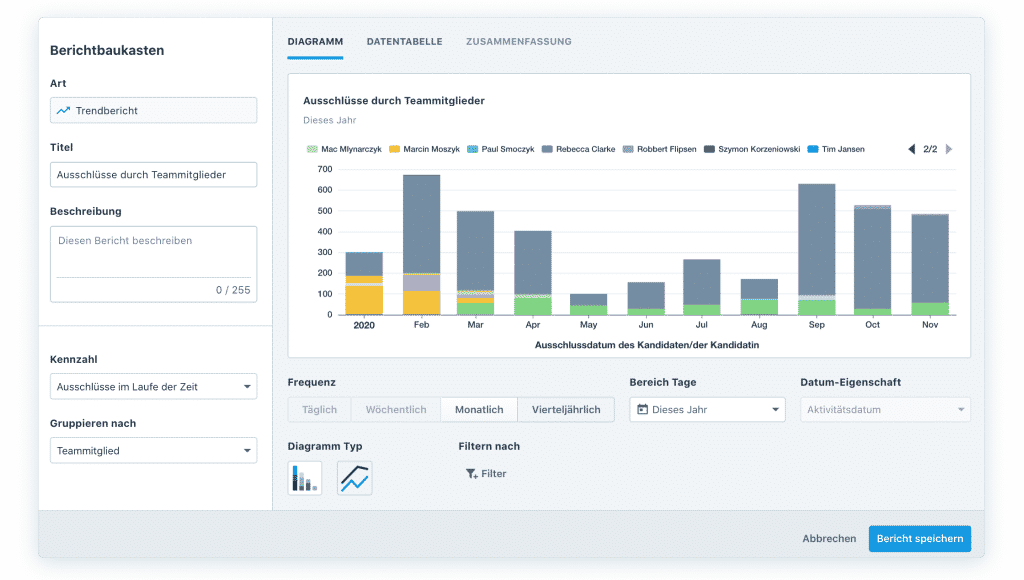Select the stacked bar chart type icon
Image resolution: width=1024 pixels, height=580 pixels.
click(x=304, y=478)
